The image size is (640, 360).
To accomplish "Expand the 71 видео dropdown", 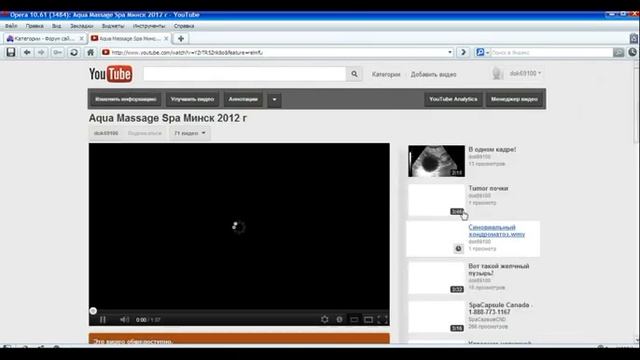I will [190, 133].
